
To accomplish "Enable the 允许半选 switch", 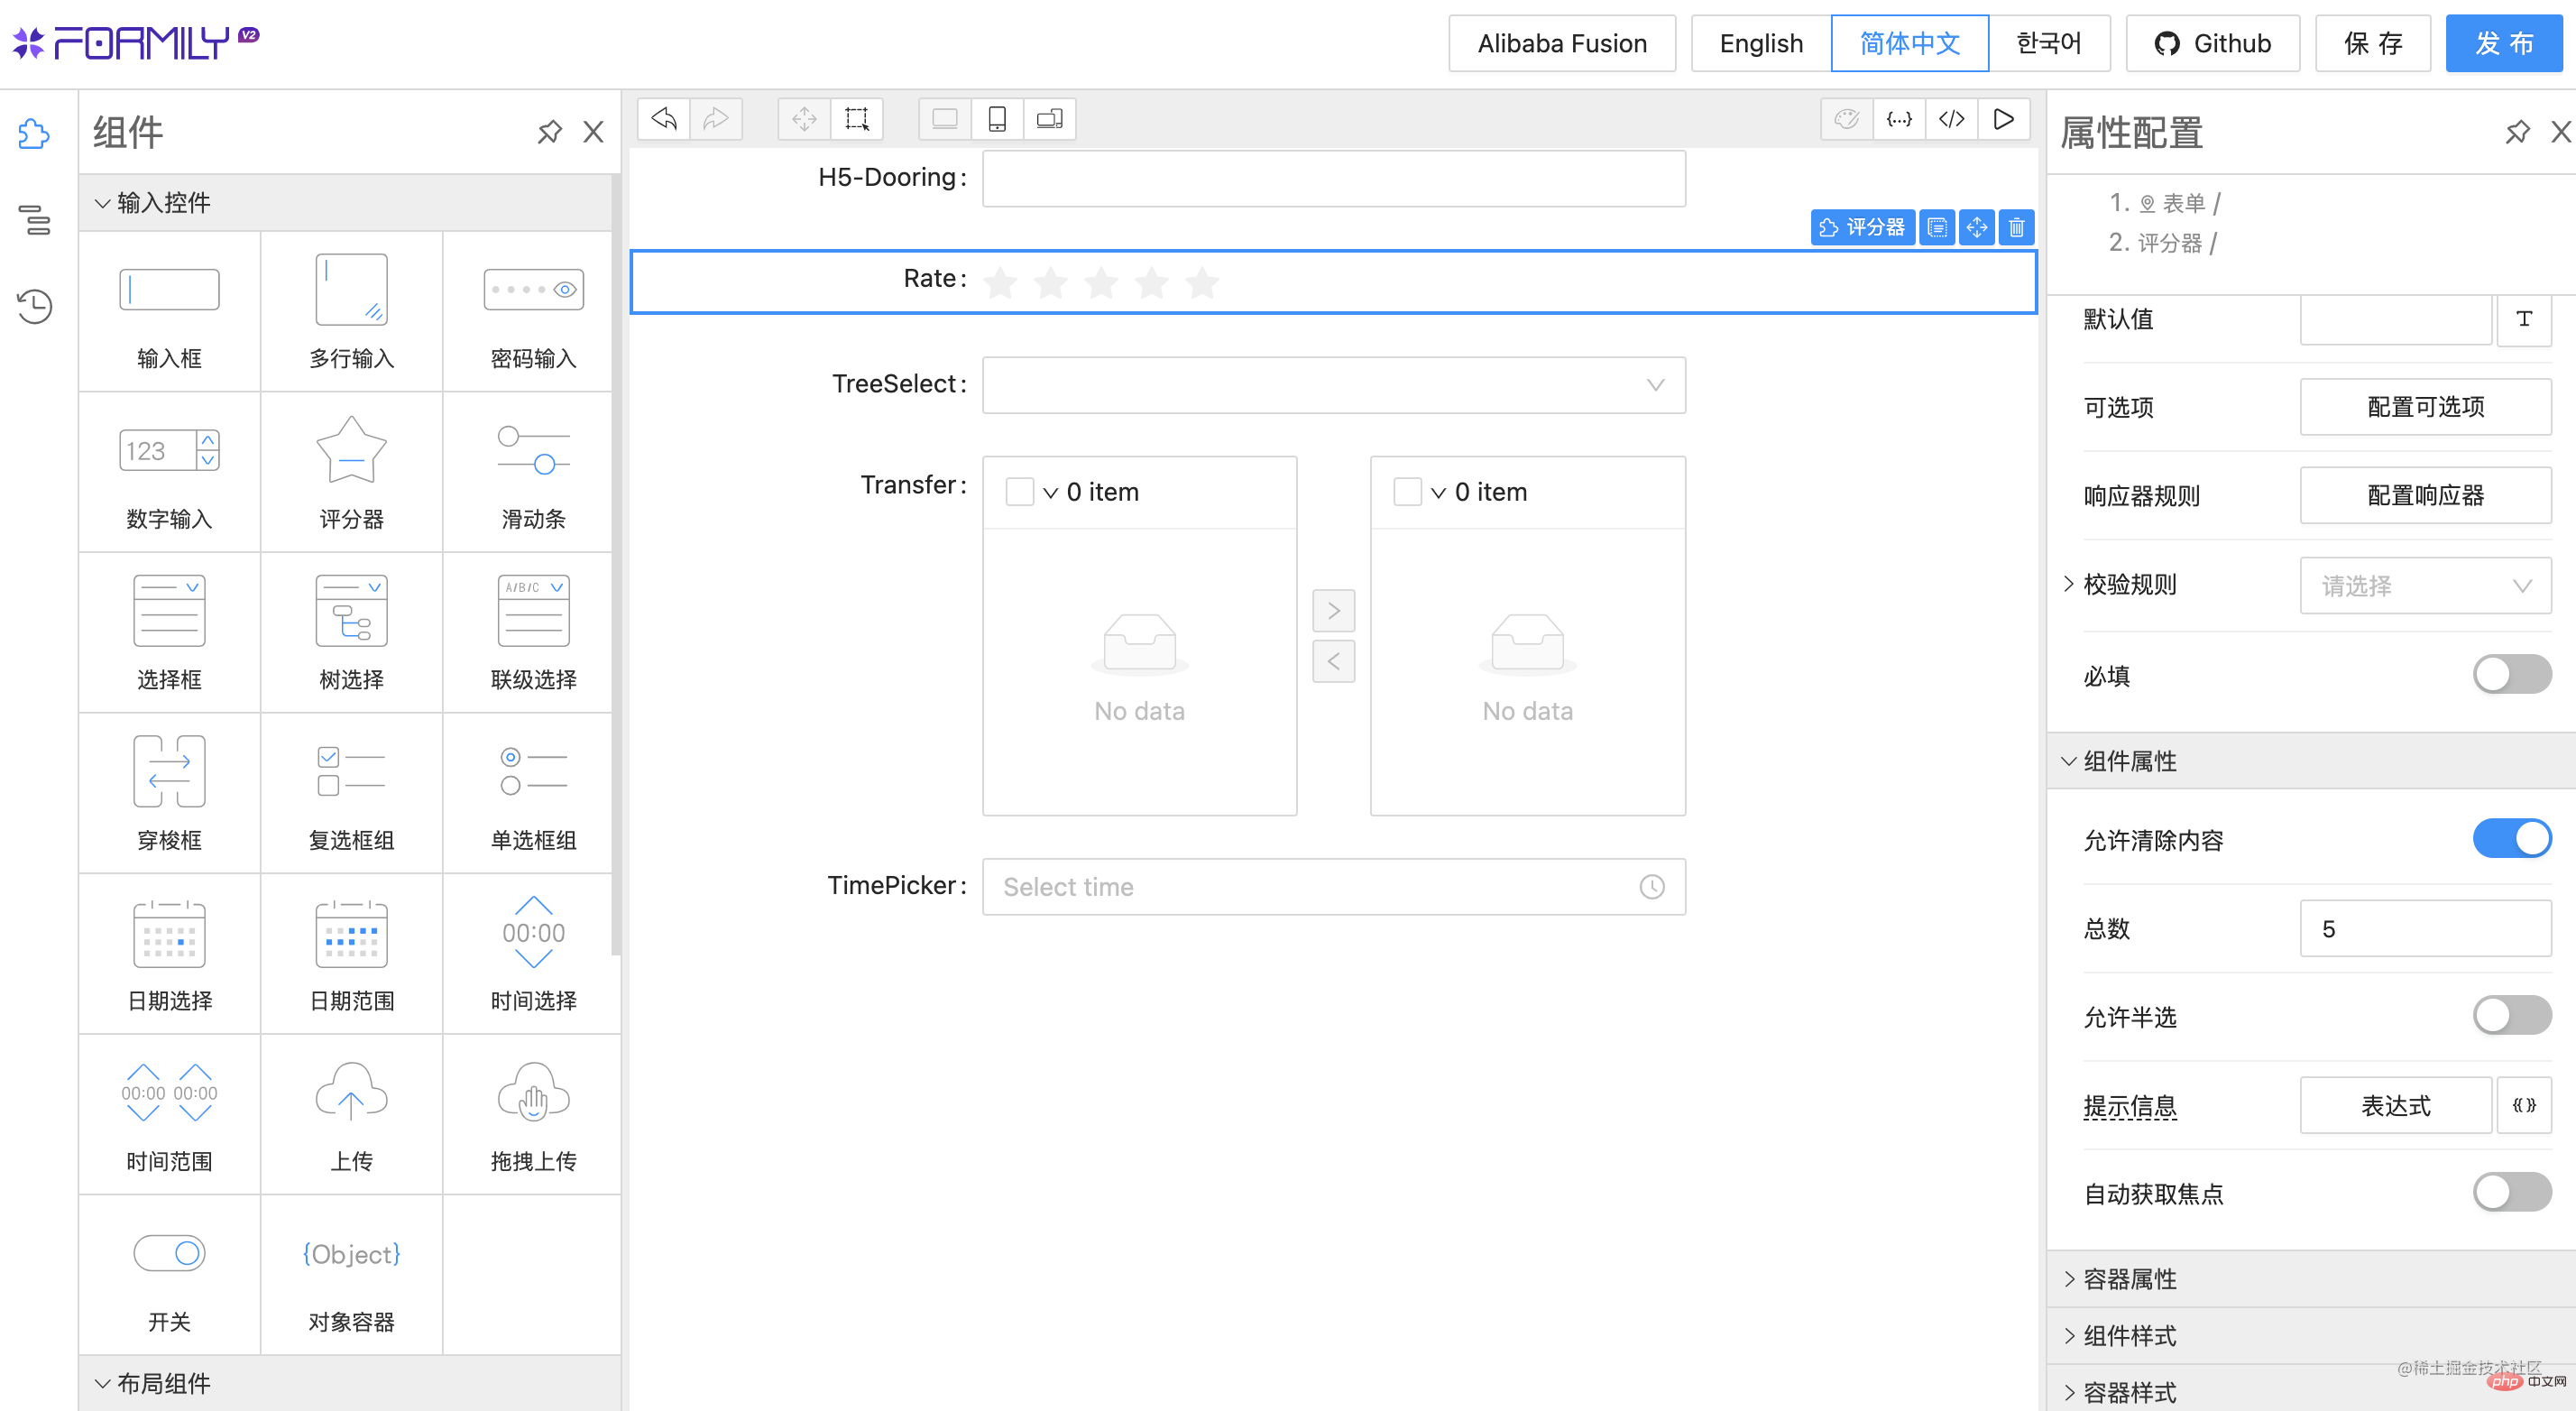I will coord(2511,1016).
